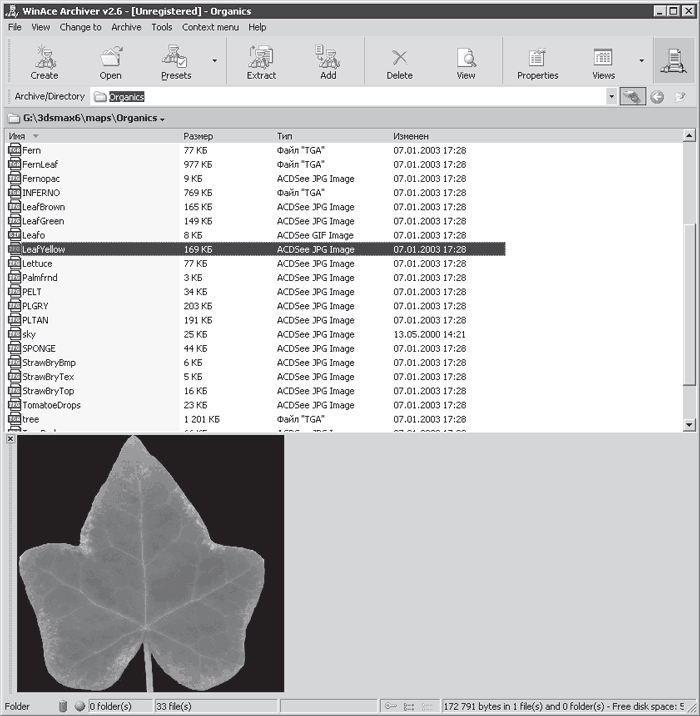The image size is (700, 716).
Task: Click the TGA file icon of Fern
Action: pyautogui.click(x=15, y=150)
